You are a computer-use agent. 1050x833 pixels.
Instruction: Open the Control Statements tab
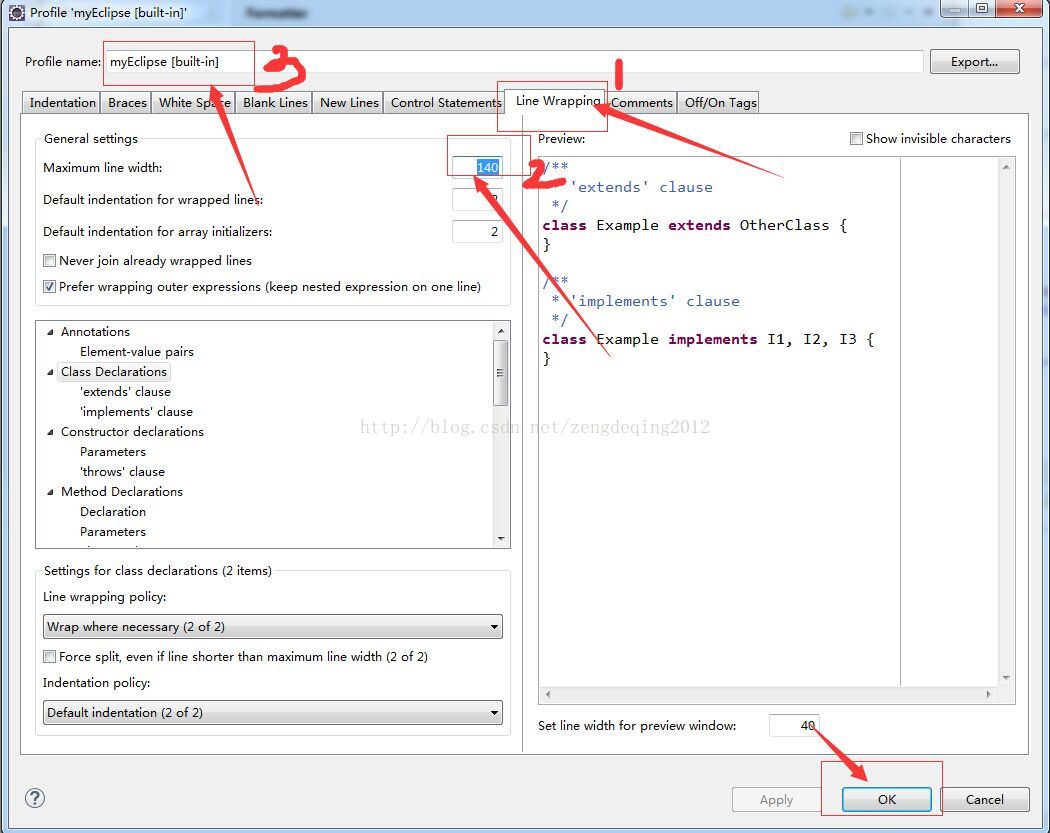pyautogui.click(x=446, y=102)
